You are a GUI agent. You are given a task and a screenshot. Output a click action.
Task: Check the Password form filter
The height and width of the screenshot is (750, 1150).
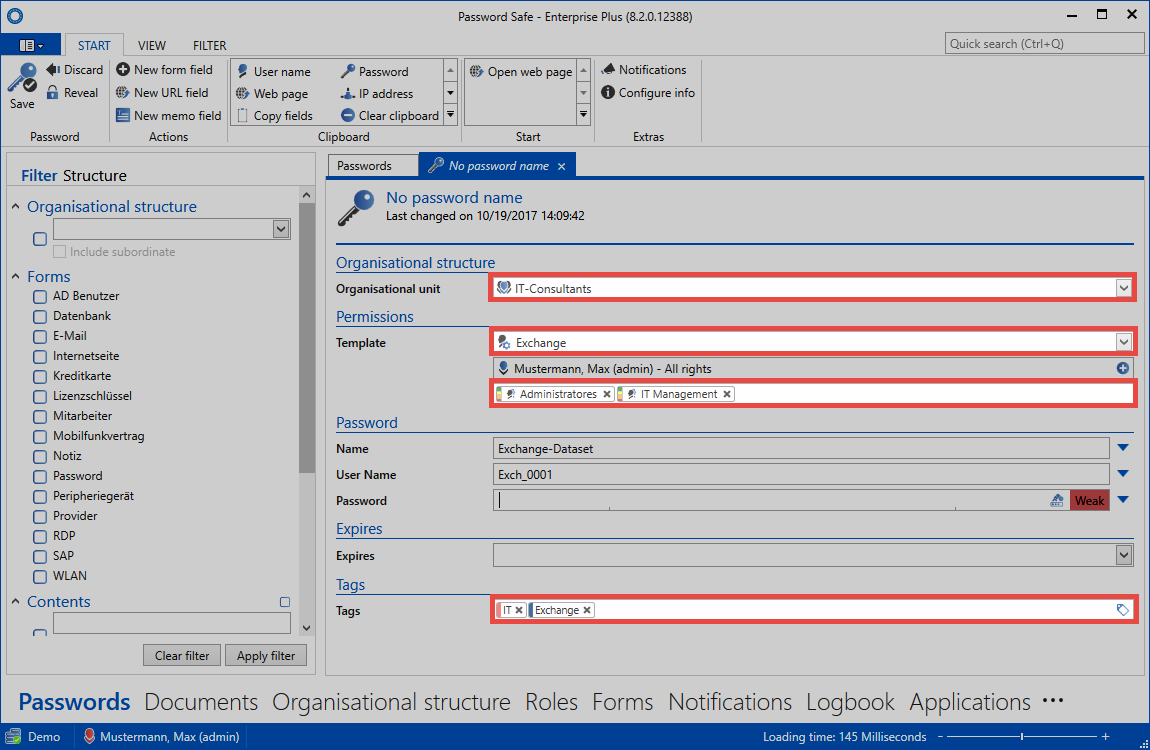click(x=40, y=476)
